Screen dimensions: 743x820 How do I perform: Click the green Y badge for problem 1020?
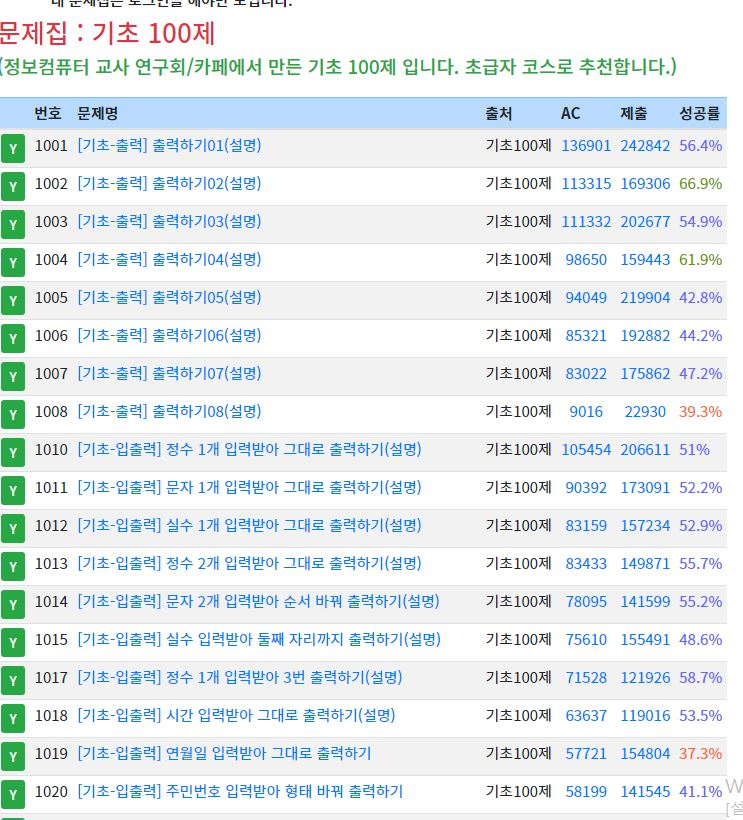[13, 794]
